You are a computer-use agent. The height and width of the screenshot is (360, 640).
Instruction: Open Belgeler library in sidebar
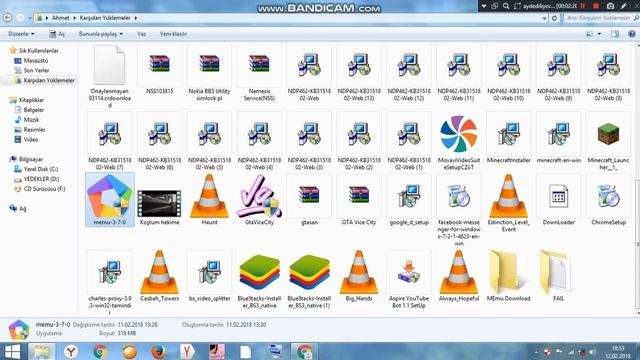coord(29,110)
